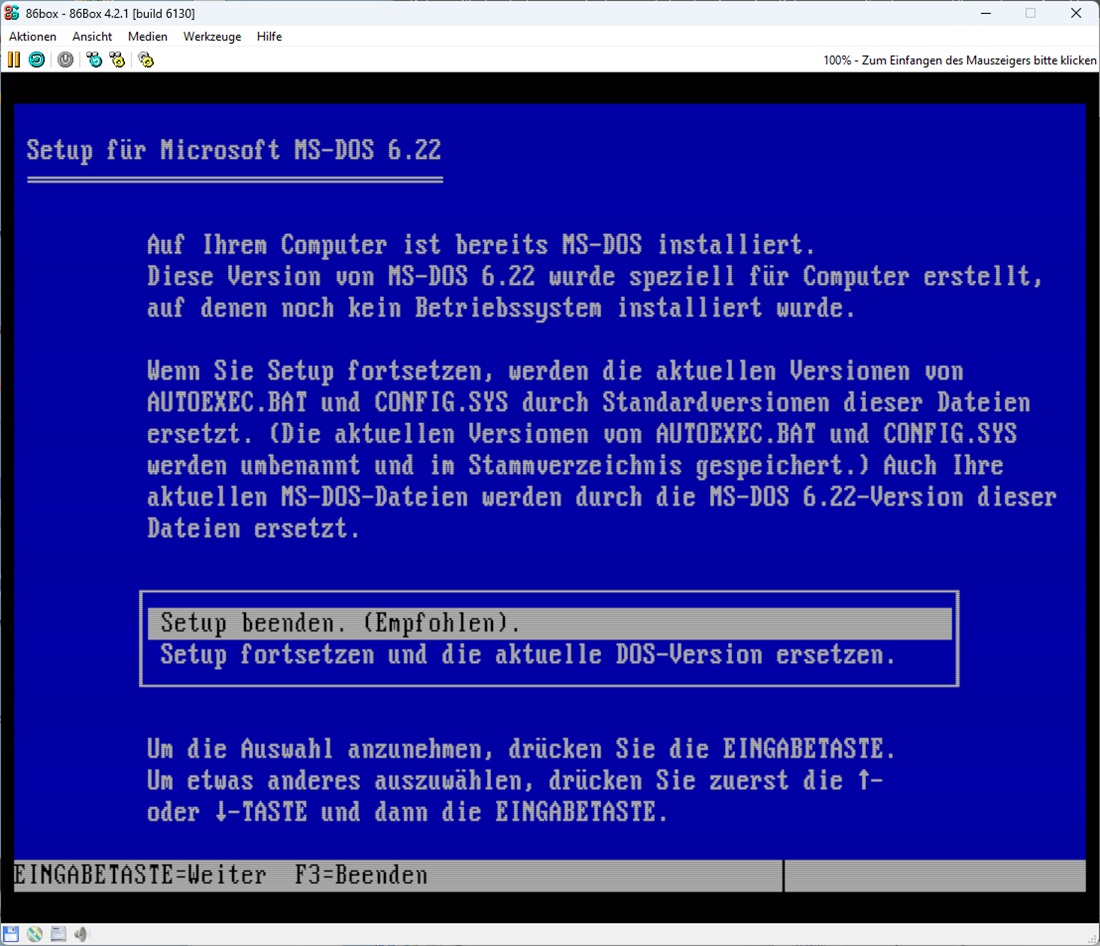
Task: Open the Ansicht menu
Action: click(92, 37)
